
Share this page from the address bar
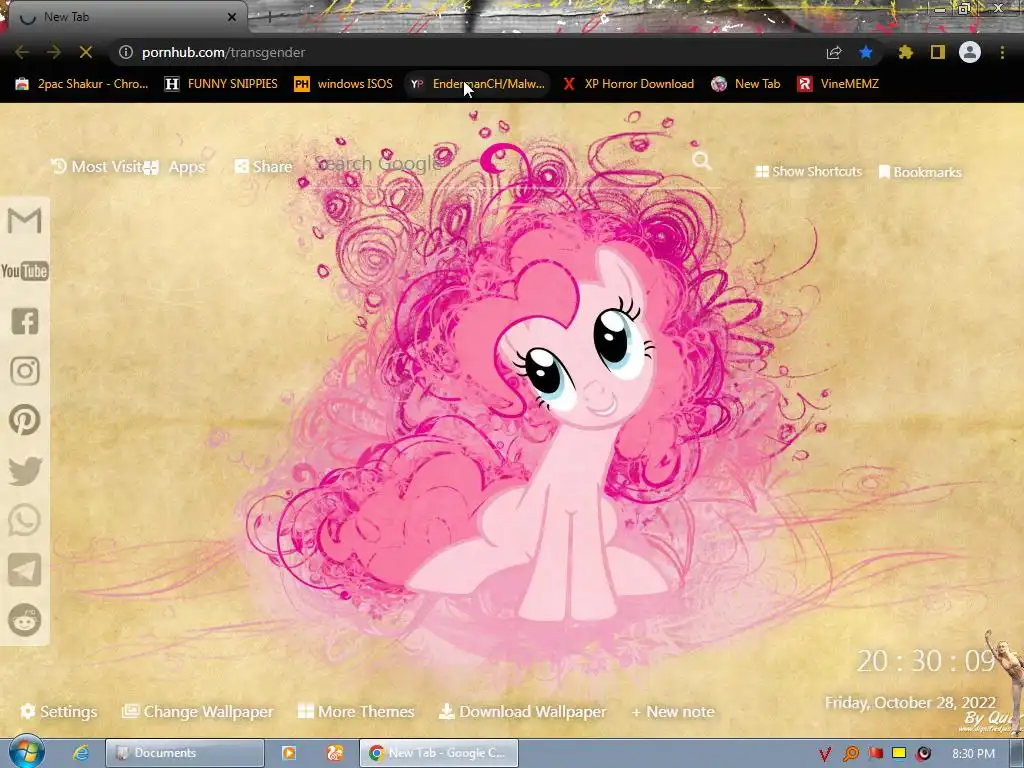coord(834,52)
